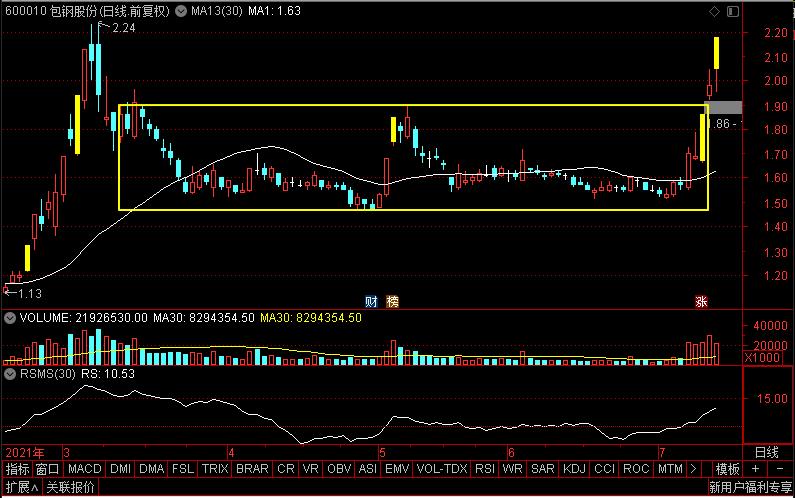Click the 40000 volume axis label
The height and width of the screenshot is (498, 795).
coord(771,326)
